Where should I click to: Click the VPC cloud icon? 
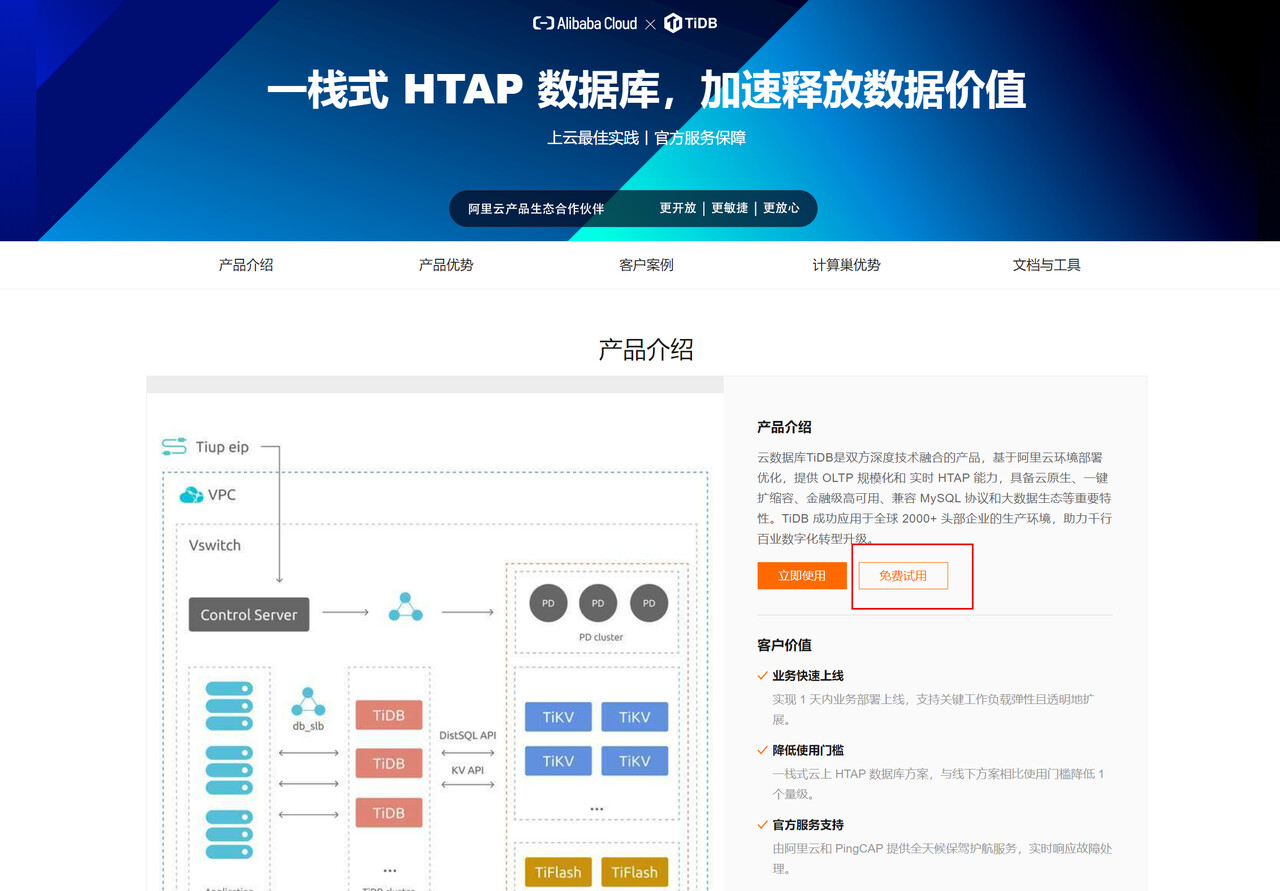(x=191, y=495)
